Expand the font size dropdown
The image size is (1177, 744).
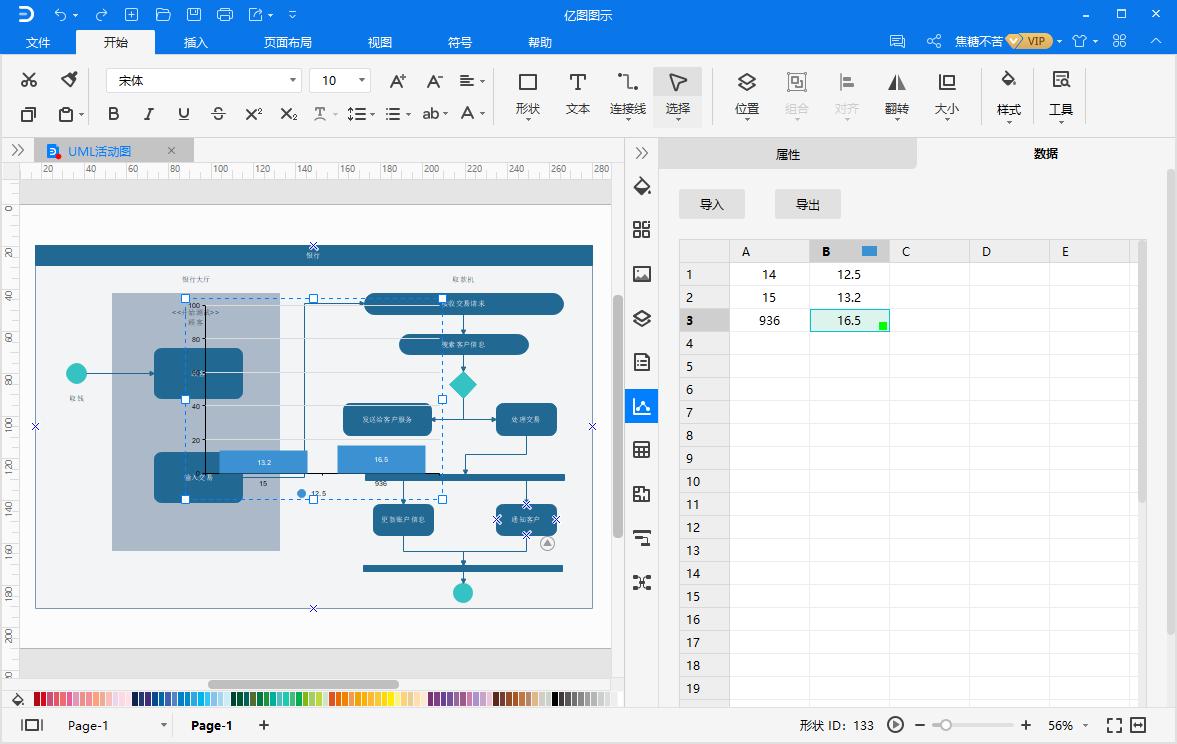point(362,80)
